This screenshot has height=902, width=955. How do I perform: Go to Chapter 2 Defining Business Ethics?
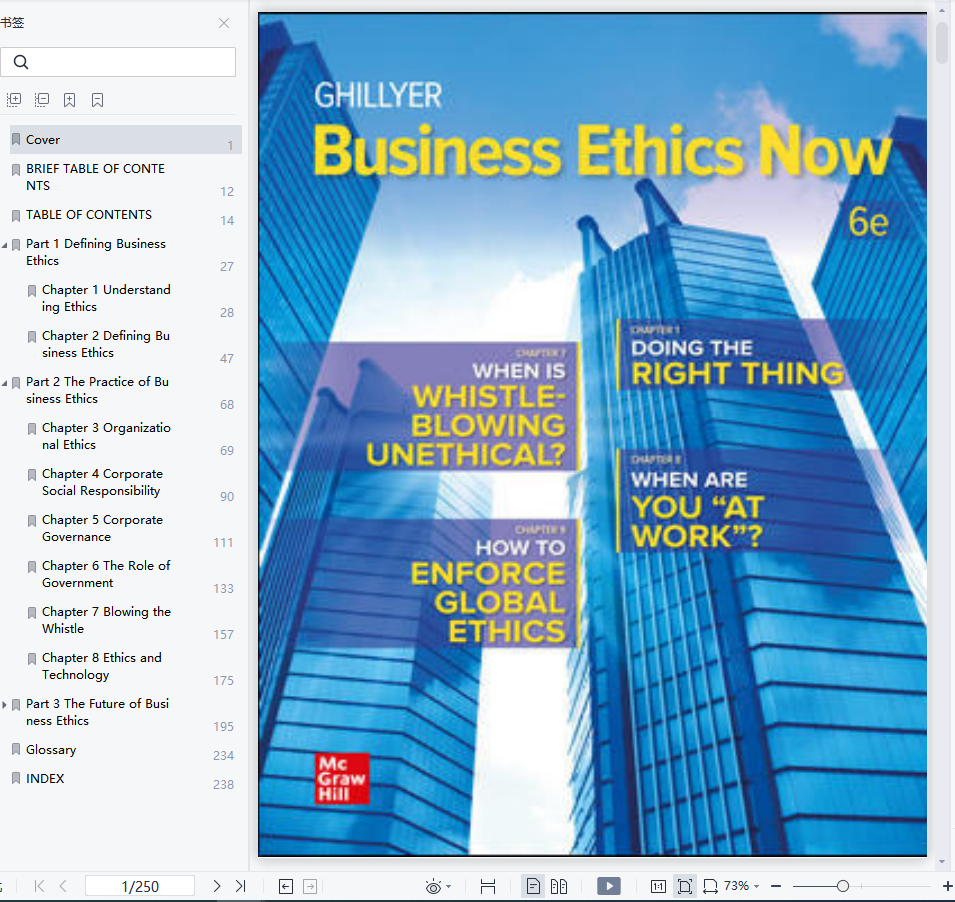[x=105, y=344]
